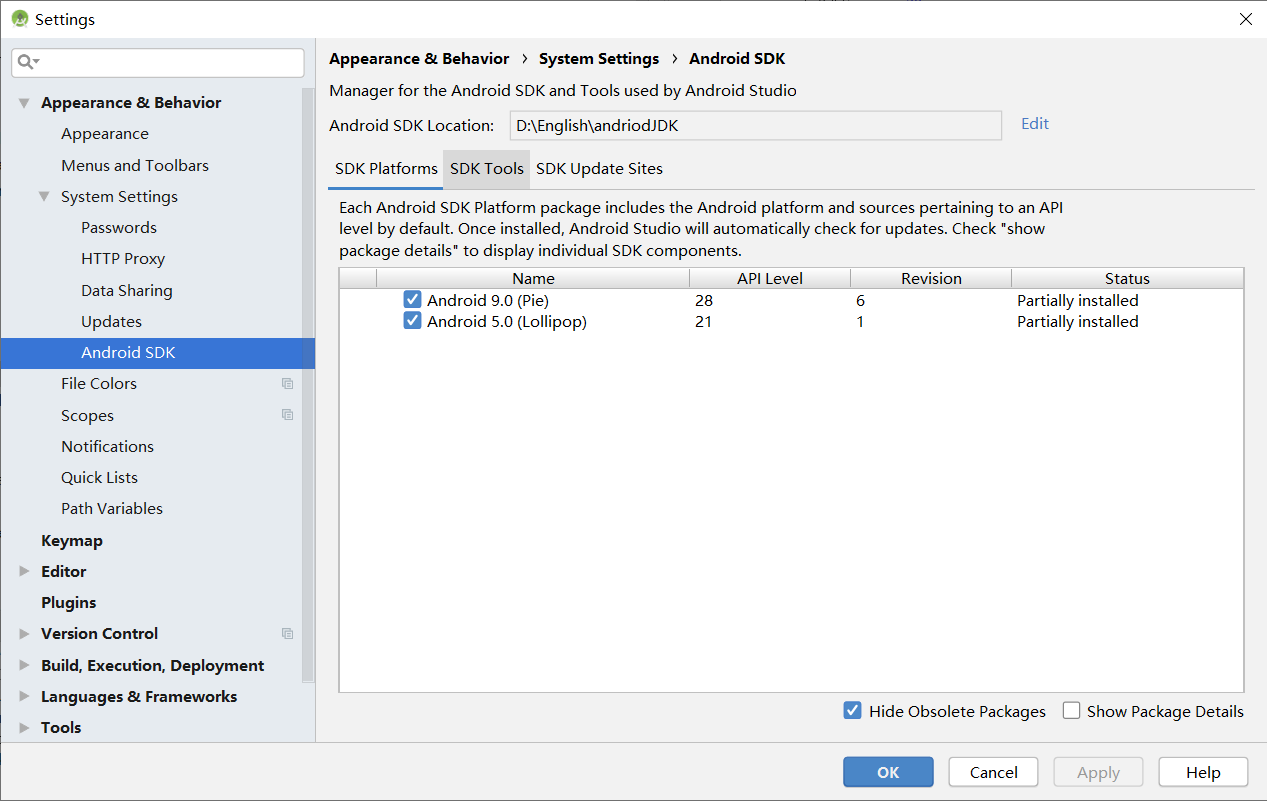The width and height of the screenshot is (1267, 801).
Task: Close the Settings dialog window
Action: coord(1245,19)
